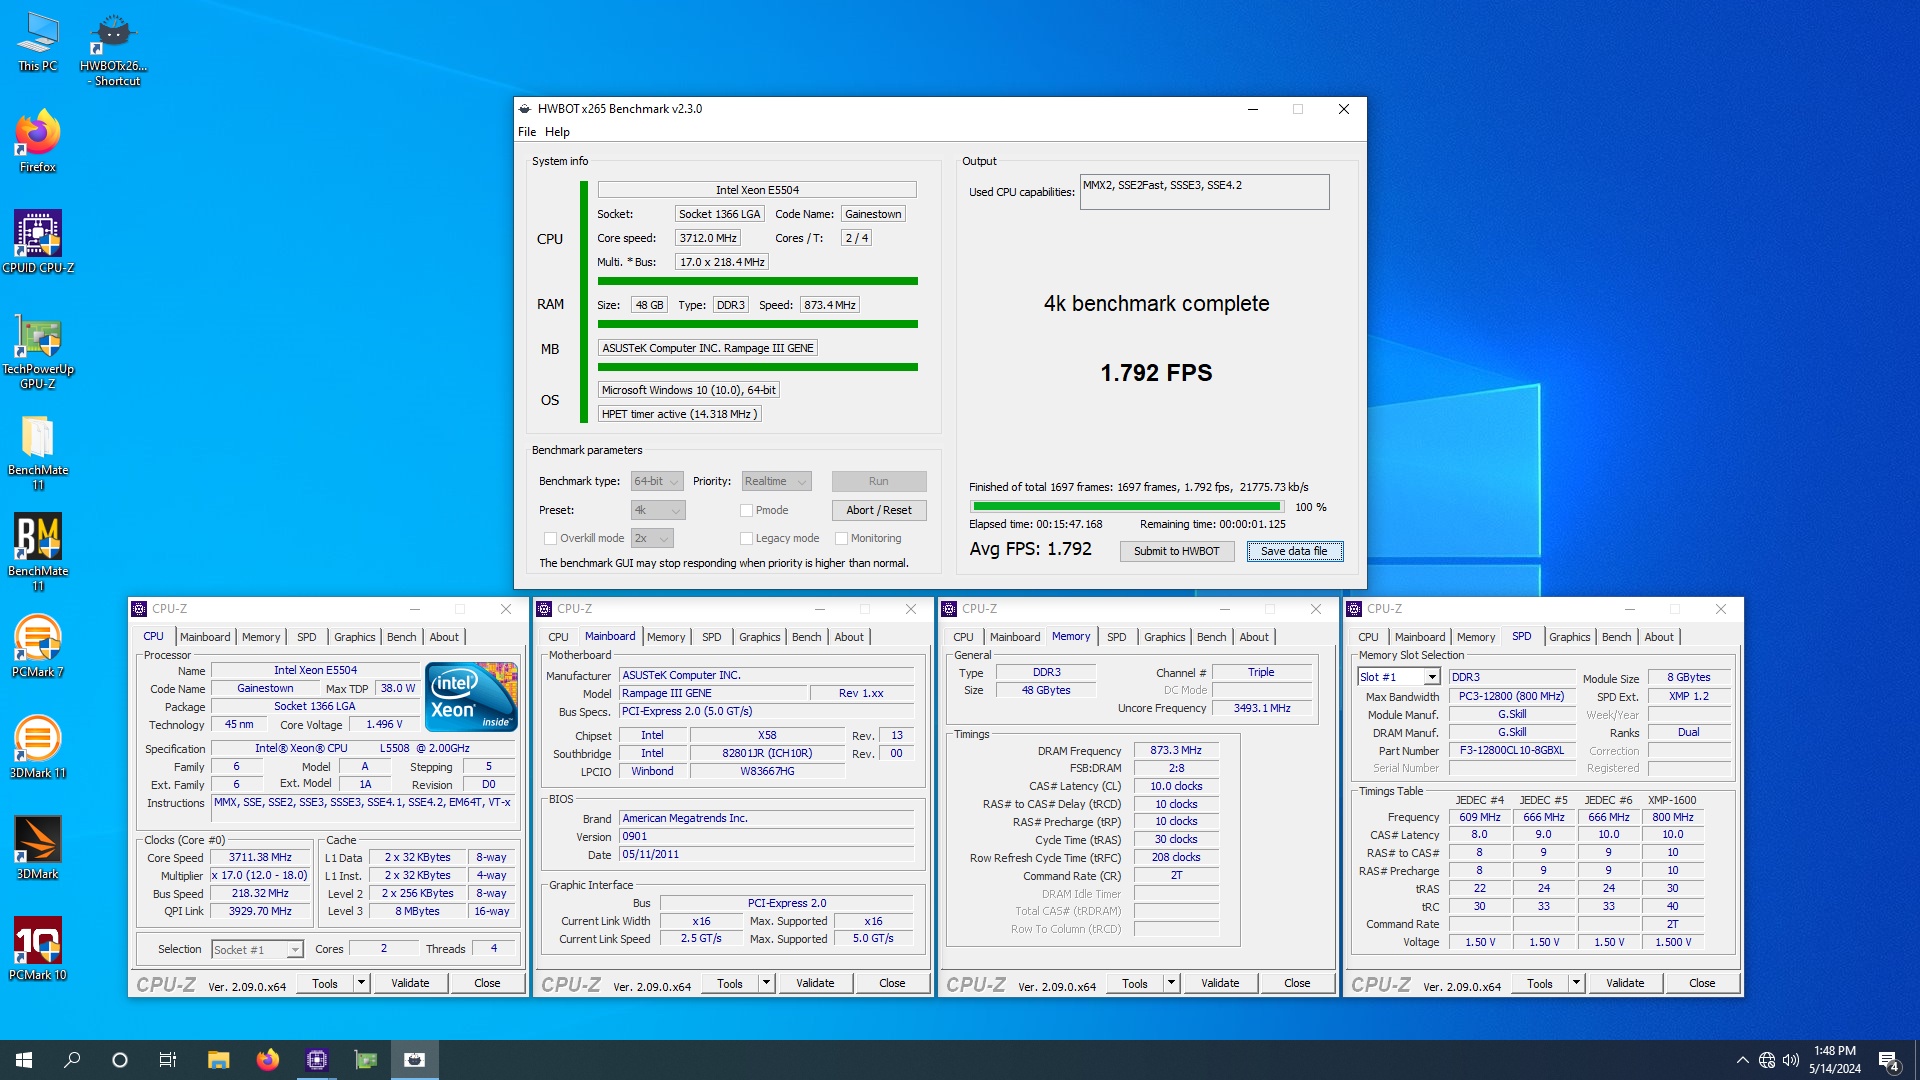The height and width of the screenshot is (1080, 1920).
Task: Launch Firefox from the desktop
Action: pyautogui.click(x=38, y=142)
